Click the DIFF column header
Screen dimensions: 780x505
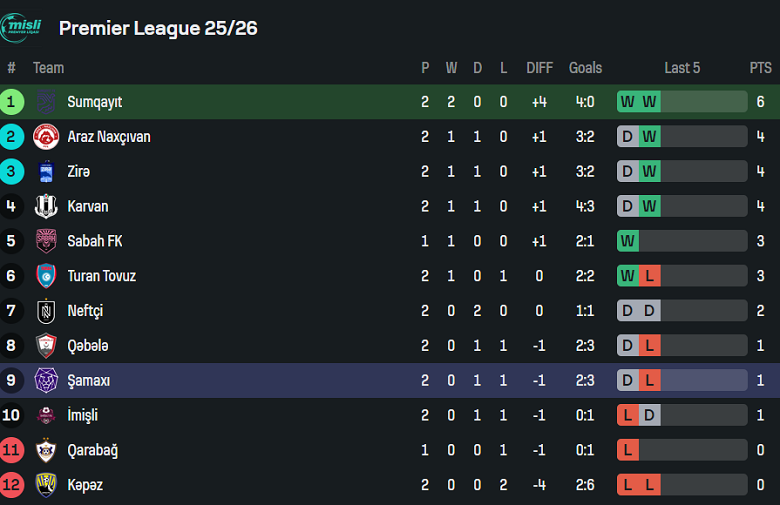click(539, 68)
